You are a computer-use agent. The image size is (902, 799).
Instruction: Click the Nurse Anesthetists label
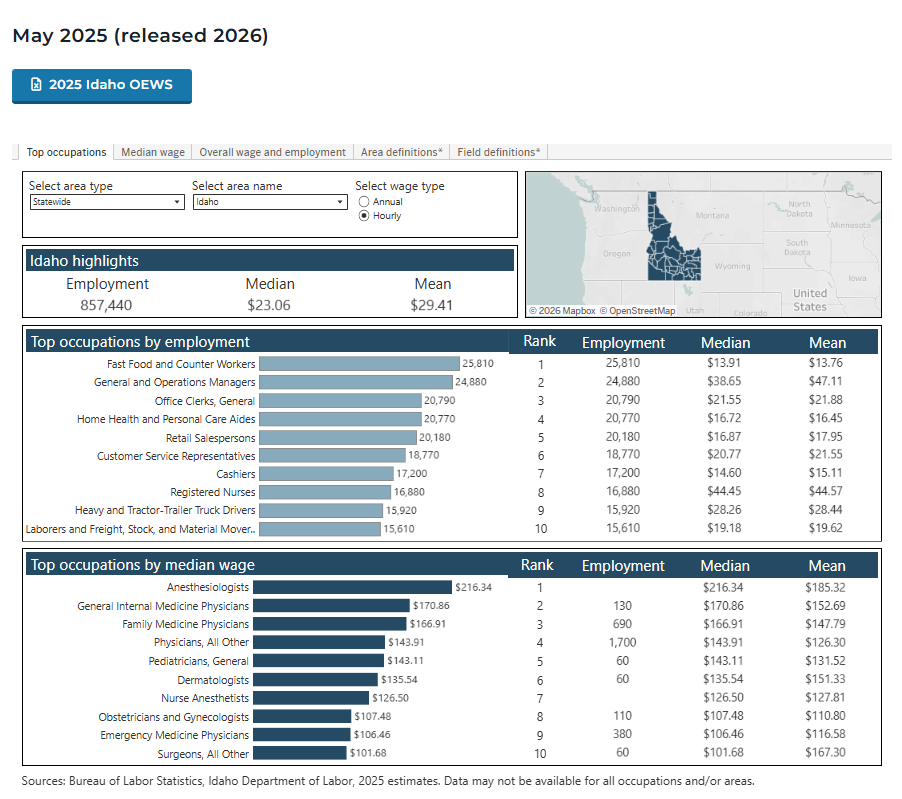[x=205, y=698]
